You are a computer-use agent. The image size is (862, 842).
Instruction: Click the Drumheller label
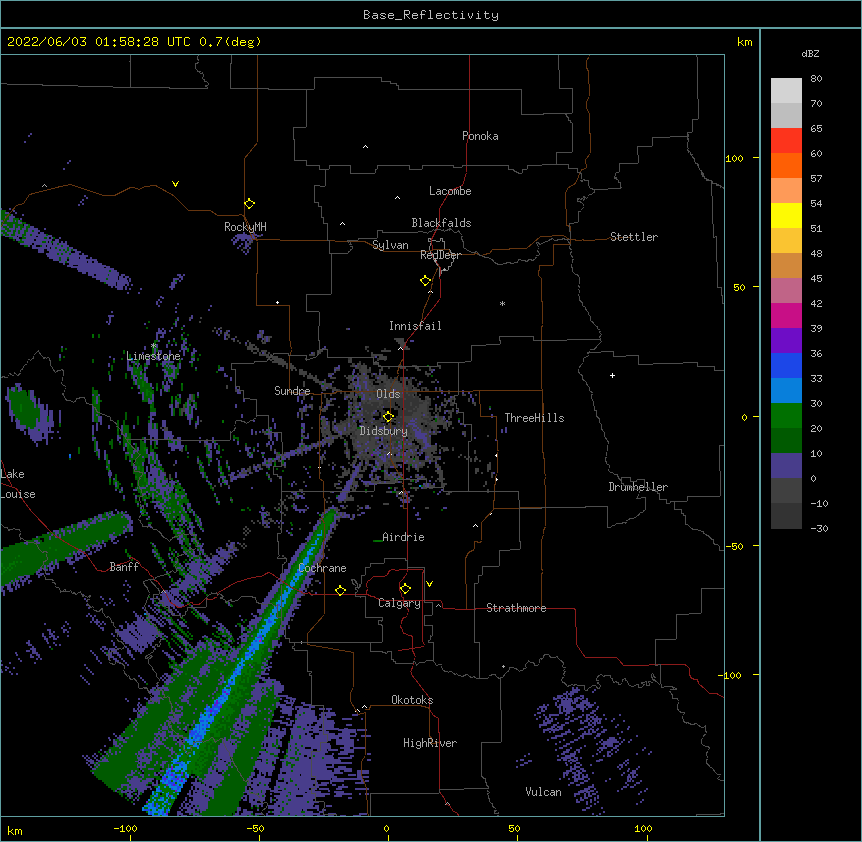point(638,487)
